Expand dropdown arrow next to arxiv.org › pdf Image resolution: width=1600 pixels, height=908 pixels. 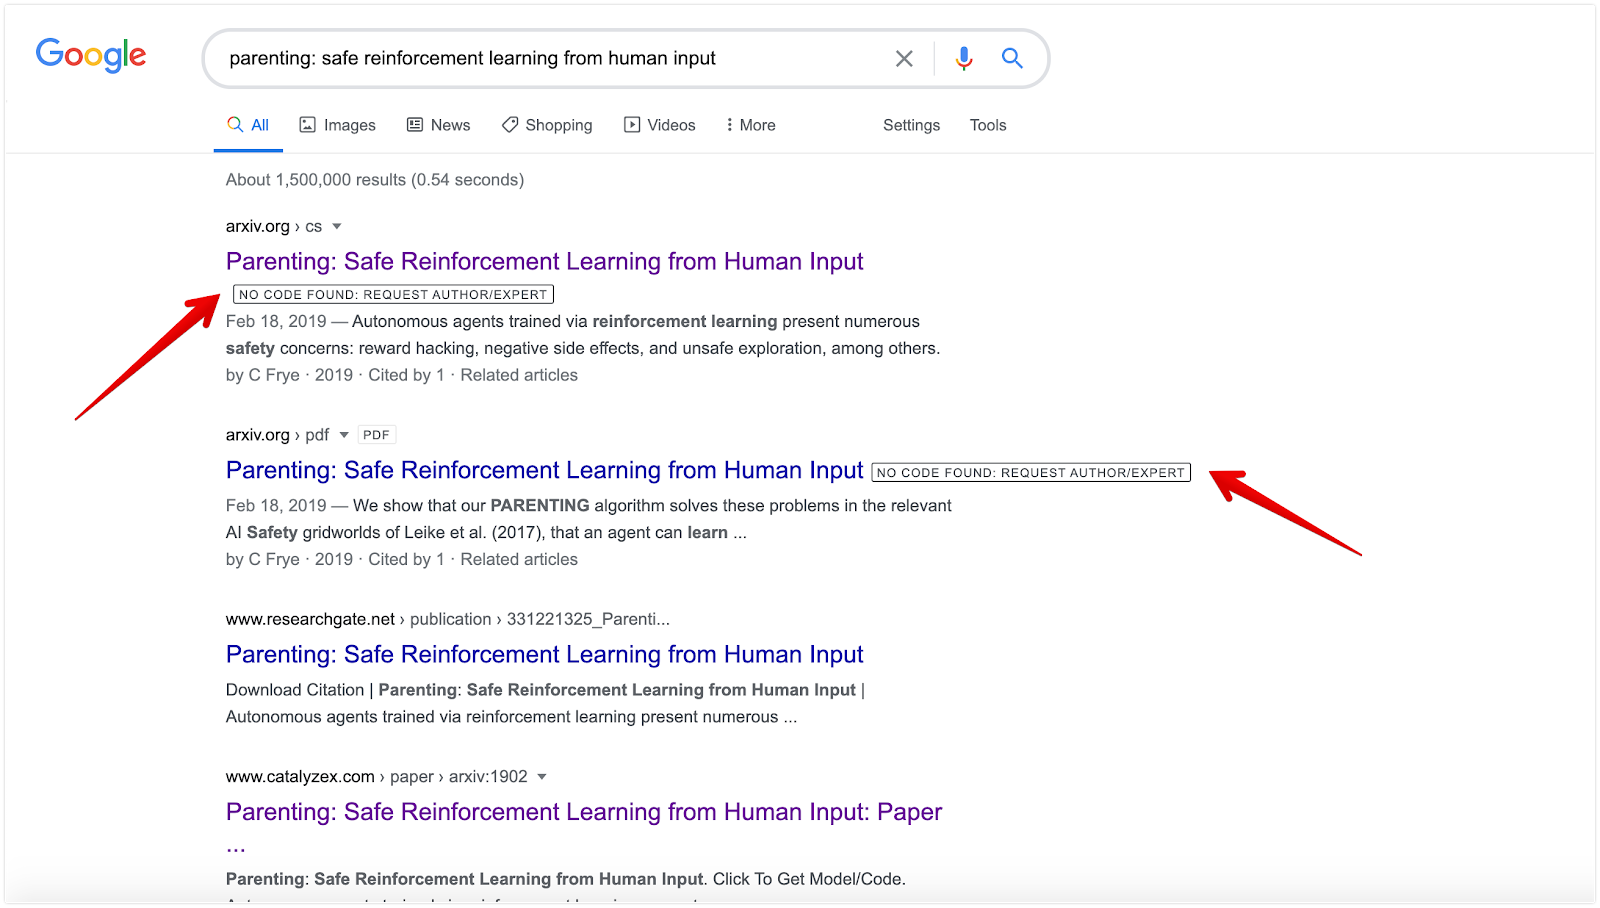coord(344,435)
